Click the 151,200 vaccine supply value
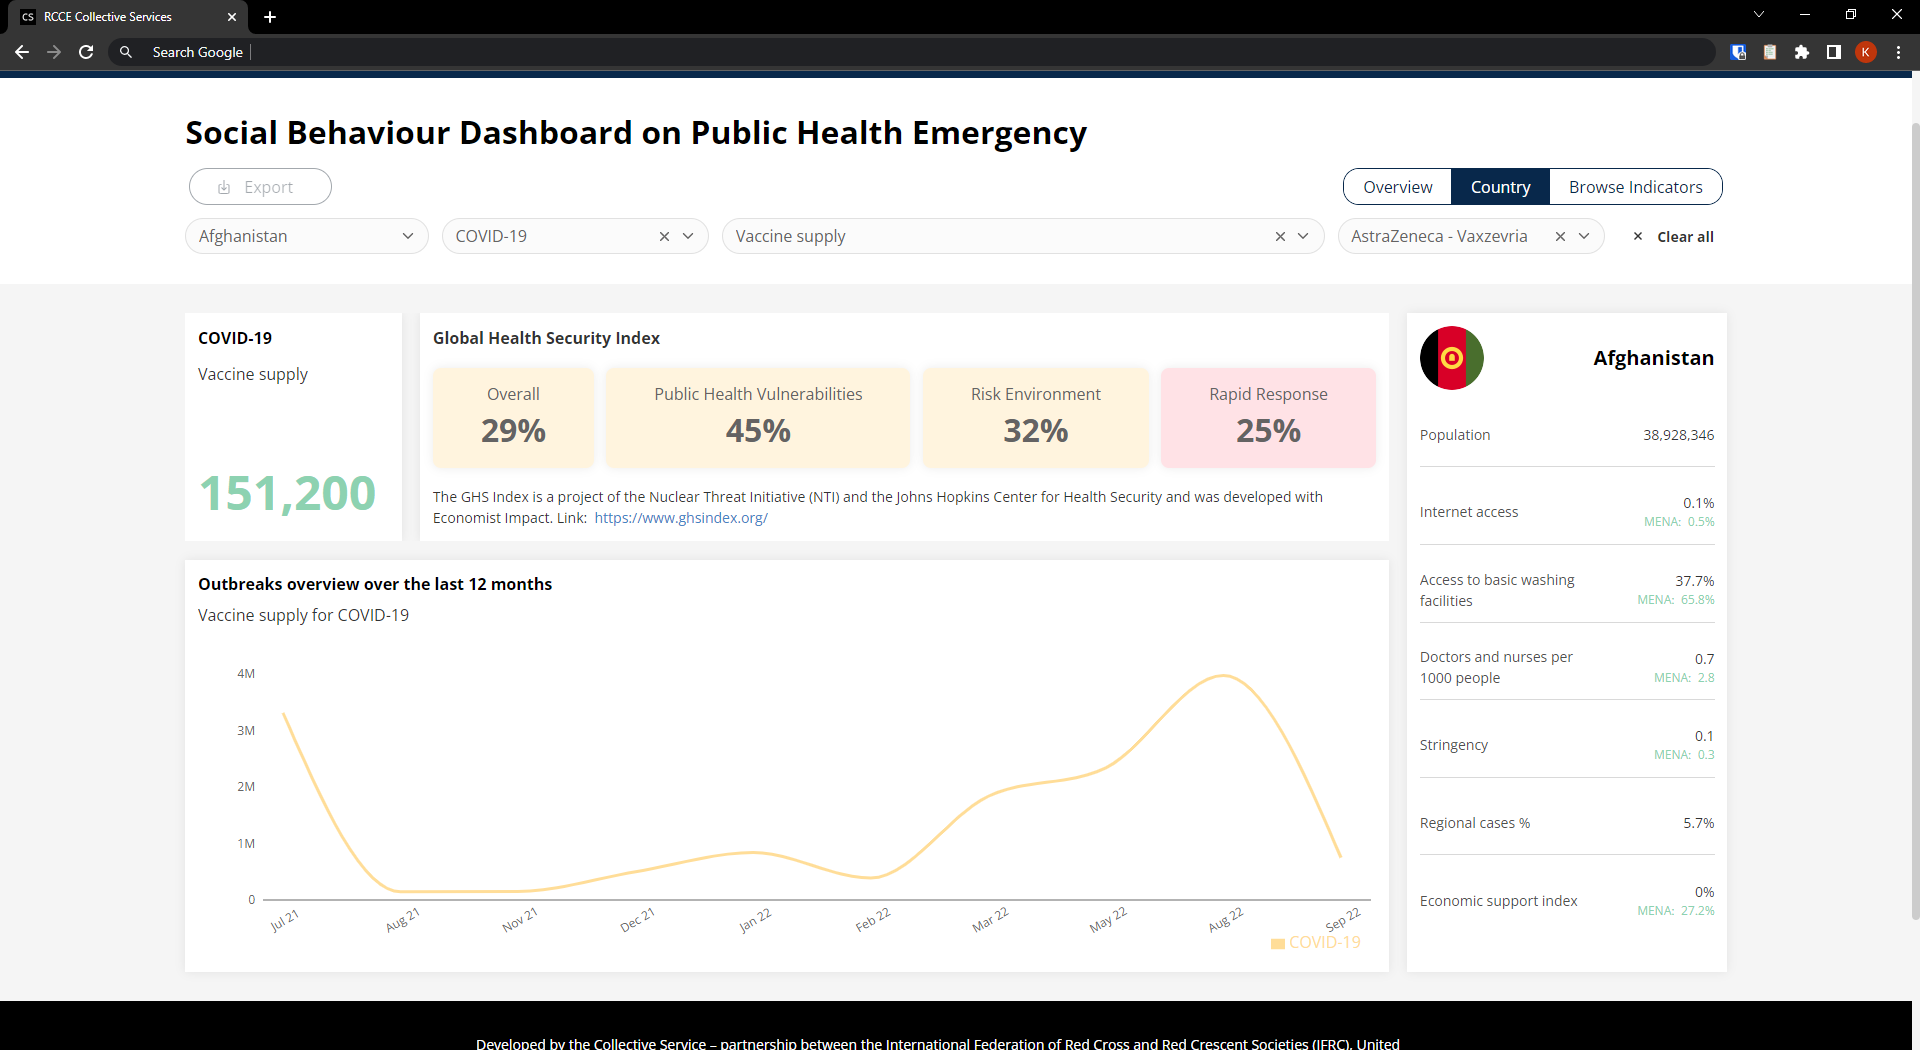Image resolution: width=1920 pixels, height=1050 pixels. coord(287,493)
